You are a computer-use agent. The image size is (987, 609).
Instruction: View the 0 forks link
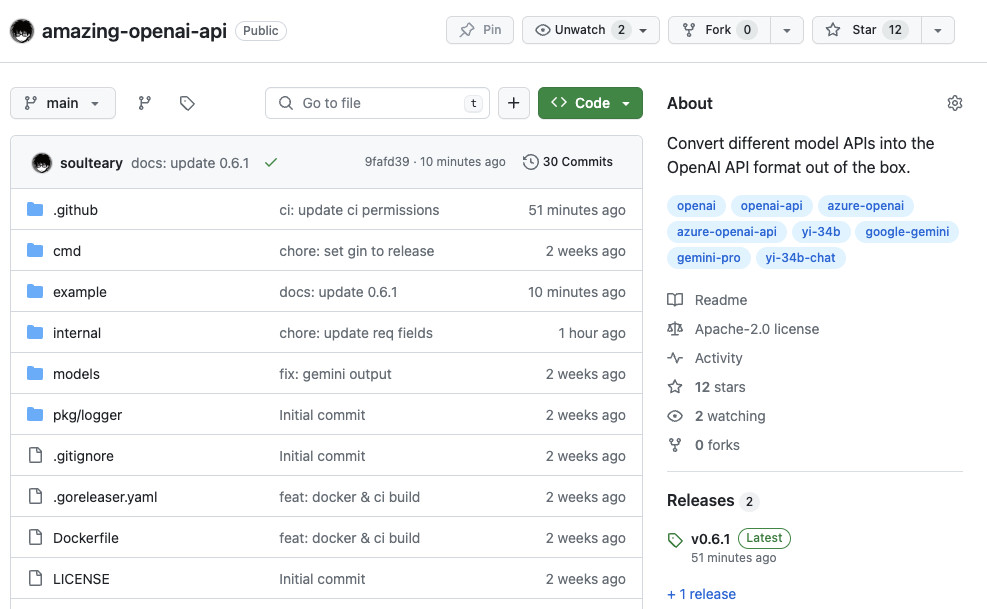[717, 445]
